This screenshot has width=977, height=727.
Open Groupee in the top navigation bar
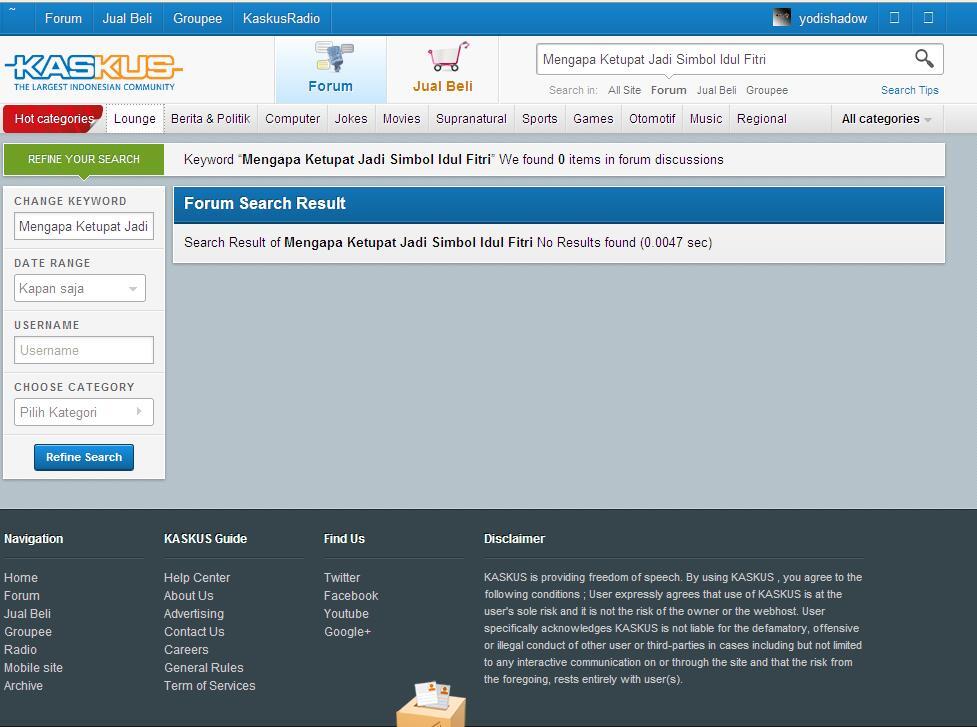coord(198,18)
